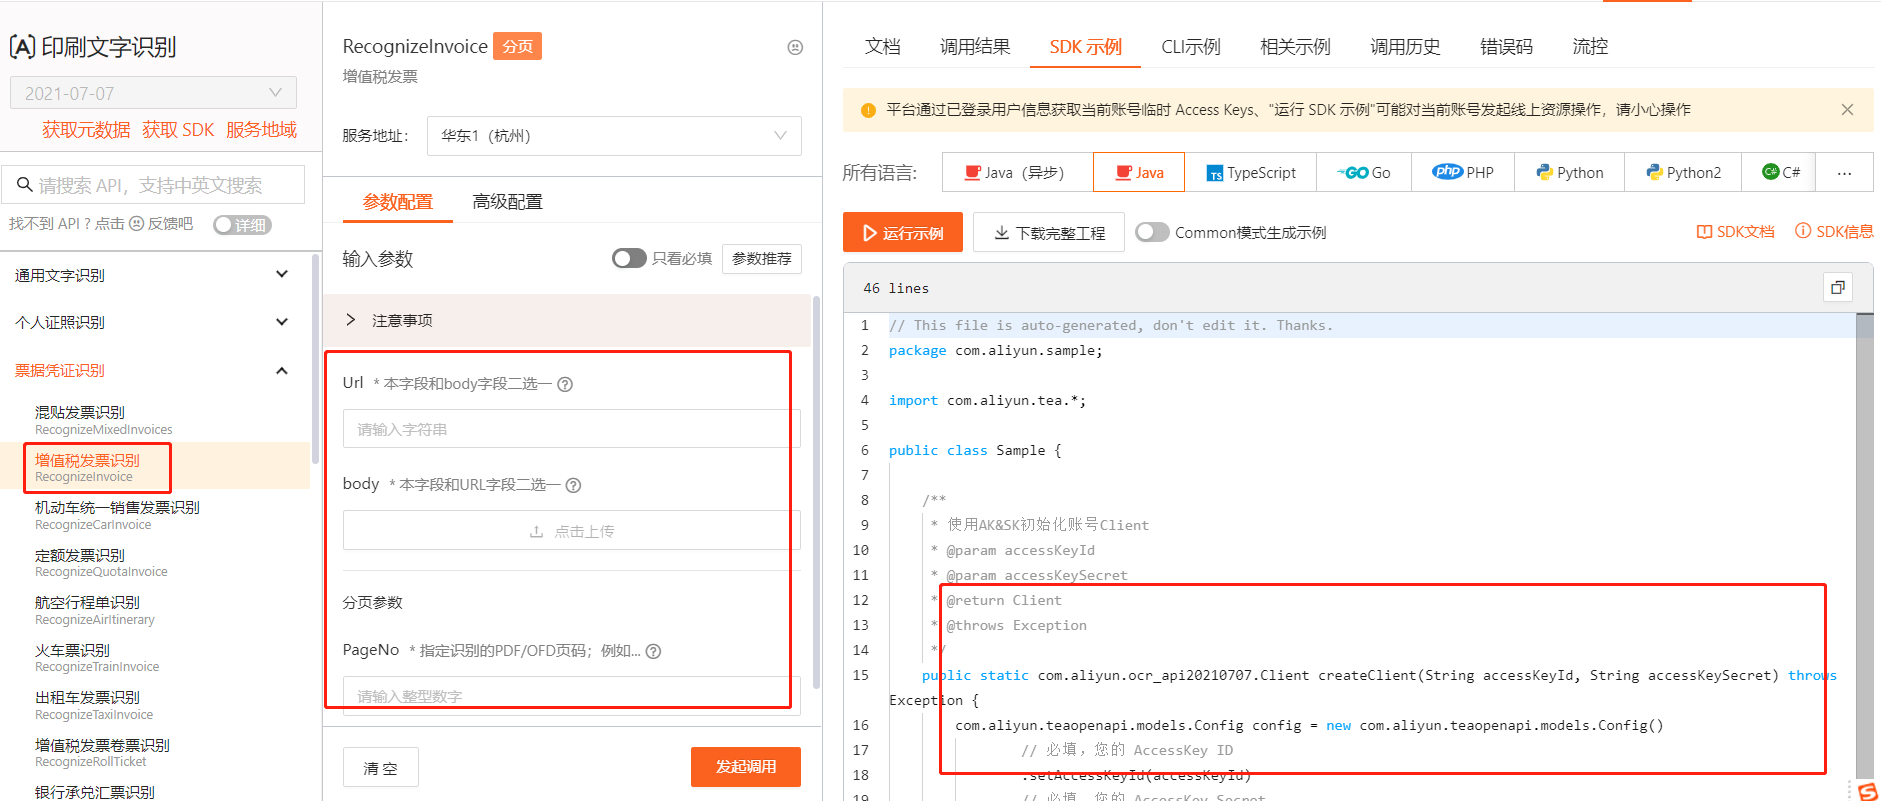Open the 调用历史 tab
Image resolution: width=1881 pixels, height=801 pixels.
1405,47
